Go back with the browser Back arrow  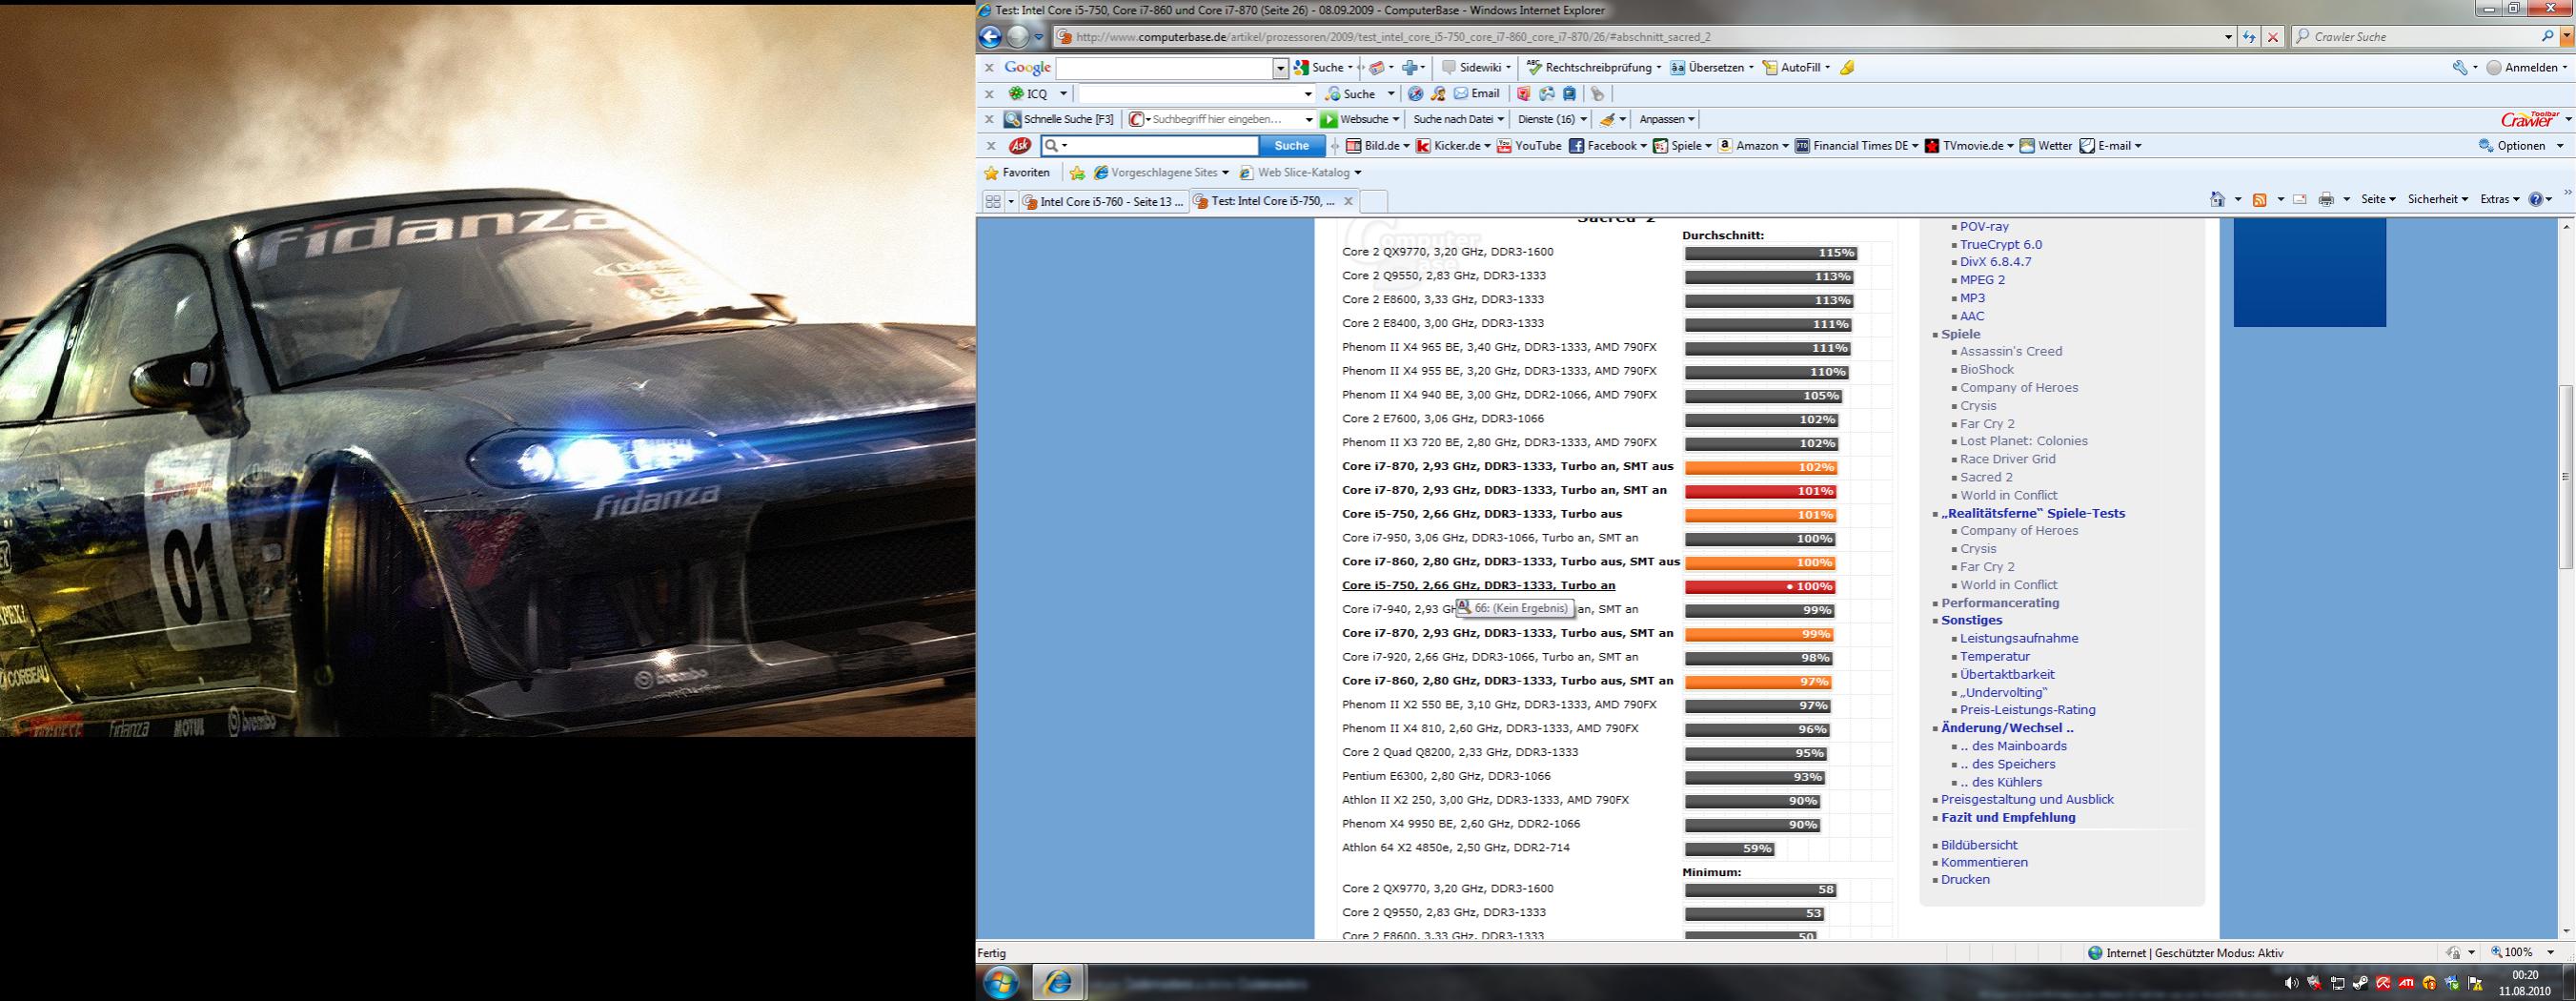[x=990, y=37]
